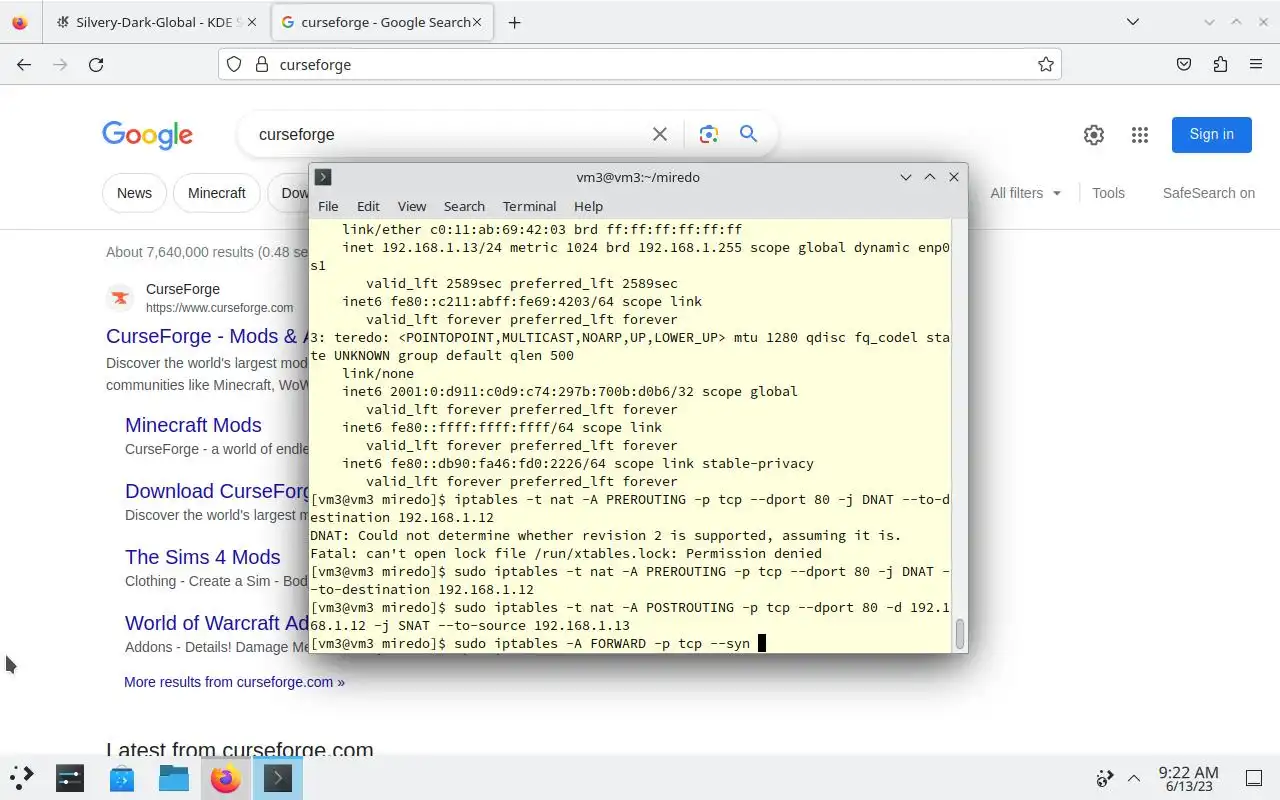Switch to Firefox in the taskbar
This screenshot has width=1280, height=800.
pos(226,778)
